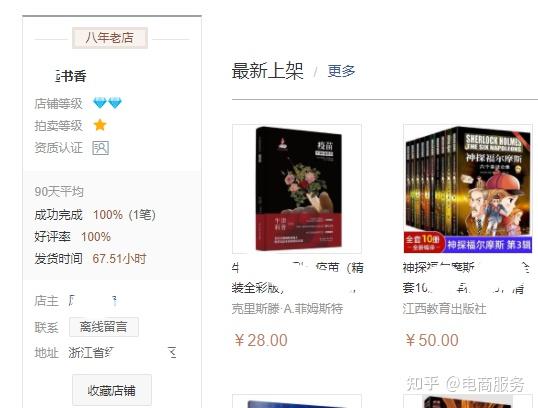Click the shop name ending in 书香
The height and width of the screenshot is (408, 538).
[x=70, y=76]
